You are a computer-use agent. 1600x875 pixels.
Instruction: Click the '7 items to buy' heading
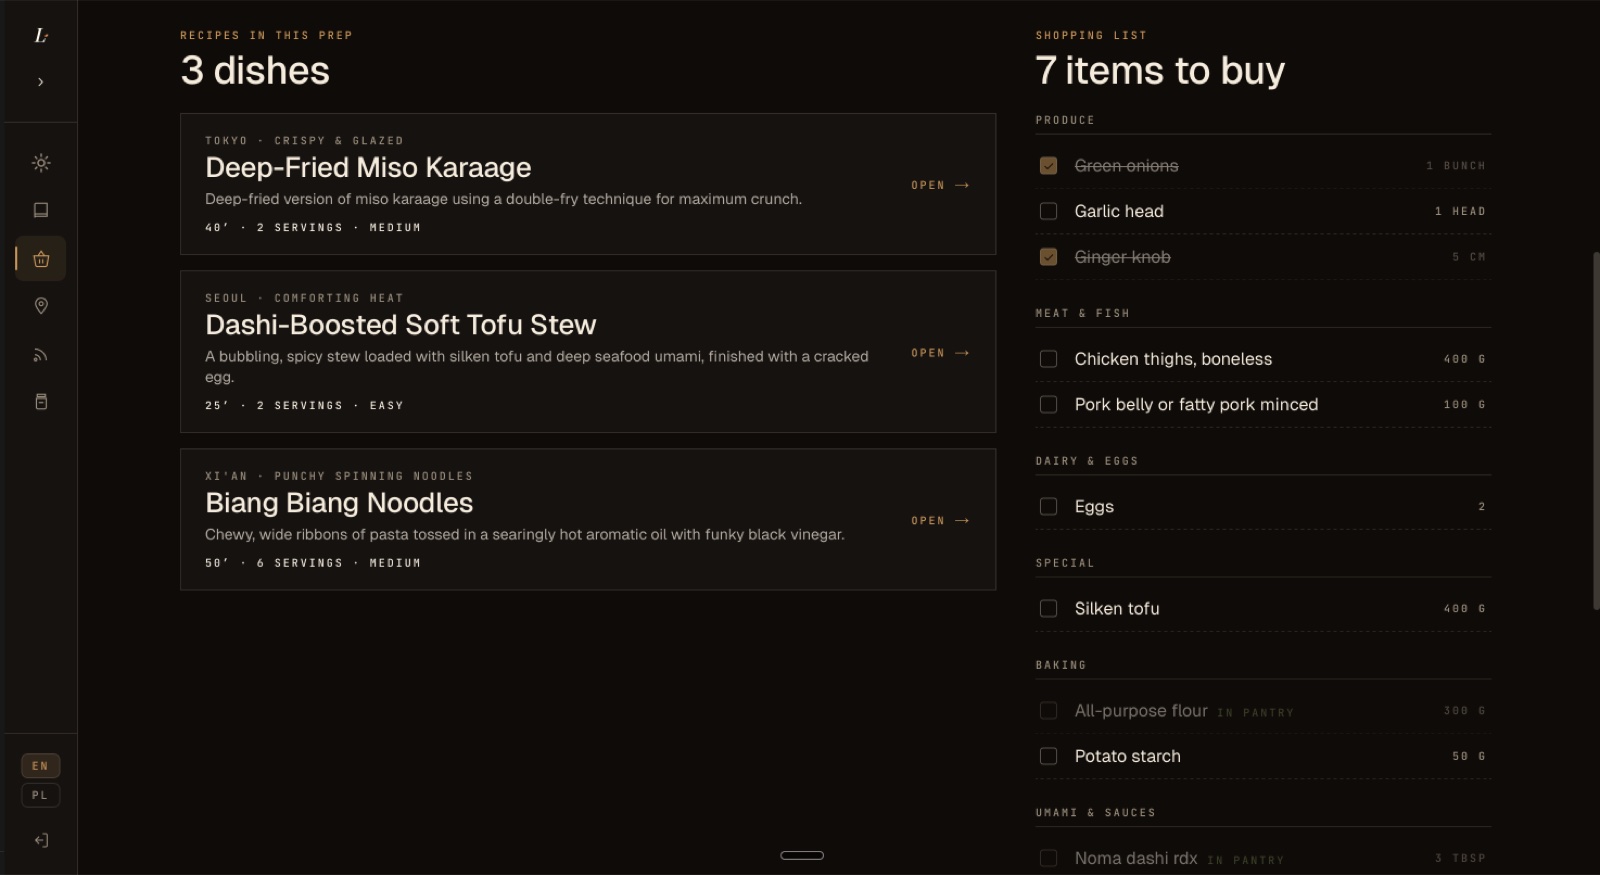(1160, 71)
